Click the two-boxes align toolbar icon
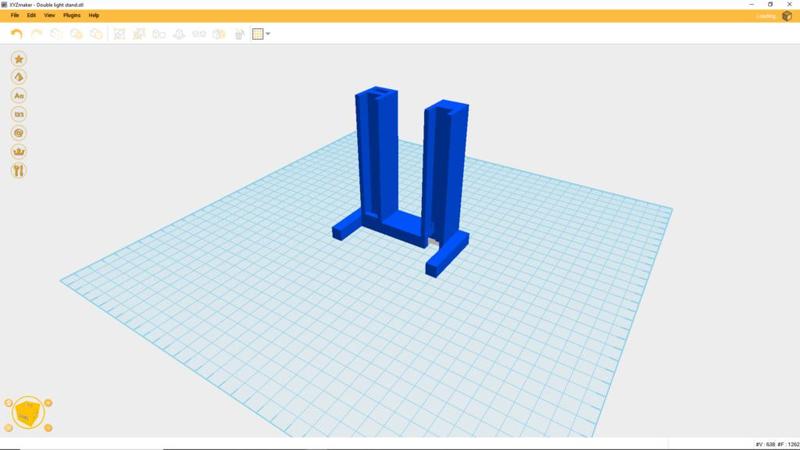The image size is (800, 450). coord(159,34)
